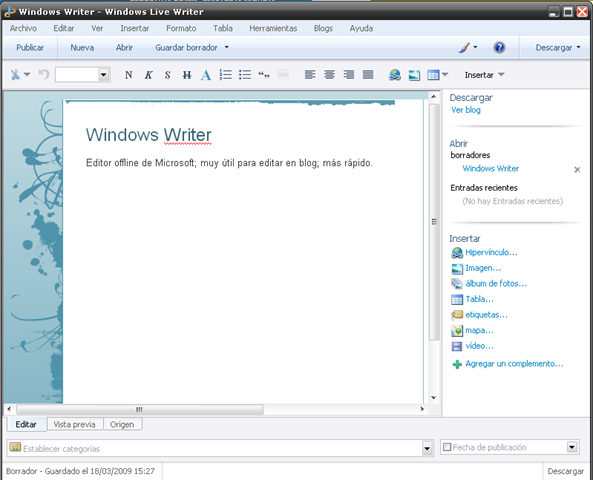Click the sidebar Imagen... link

pyautogui.click(x=483, y=268)
